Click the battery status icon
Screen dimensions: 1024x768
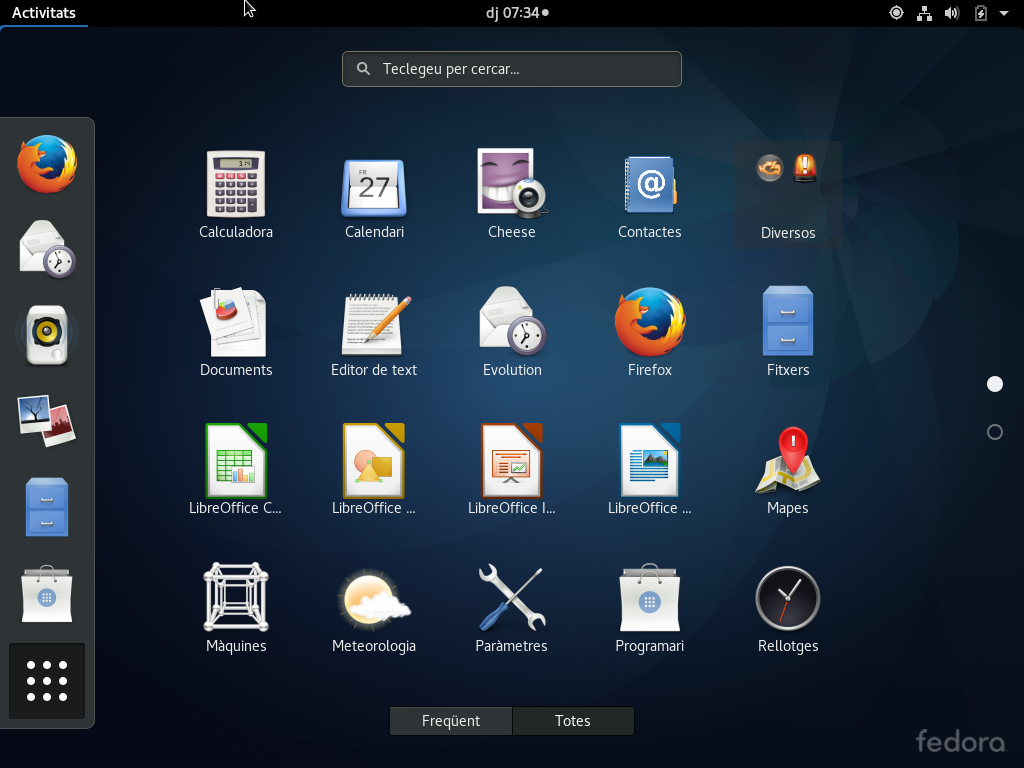click(x=980, y=13)
